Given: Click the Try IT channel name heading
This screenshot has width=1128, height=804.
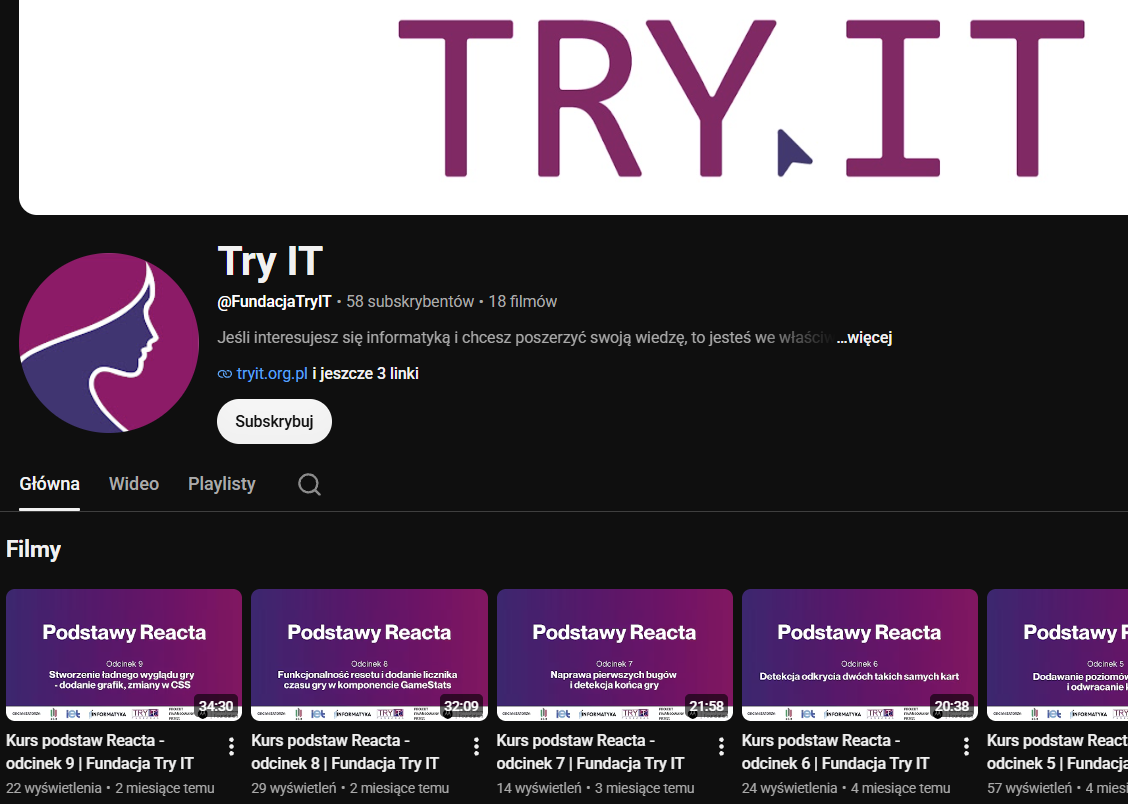Looking at the screenshot, I should coord(270,261).
